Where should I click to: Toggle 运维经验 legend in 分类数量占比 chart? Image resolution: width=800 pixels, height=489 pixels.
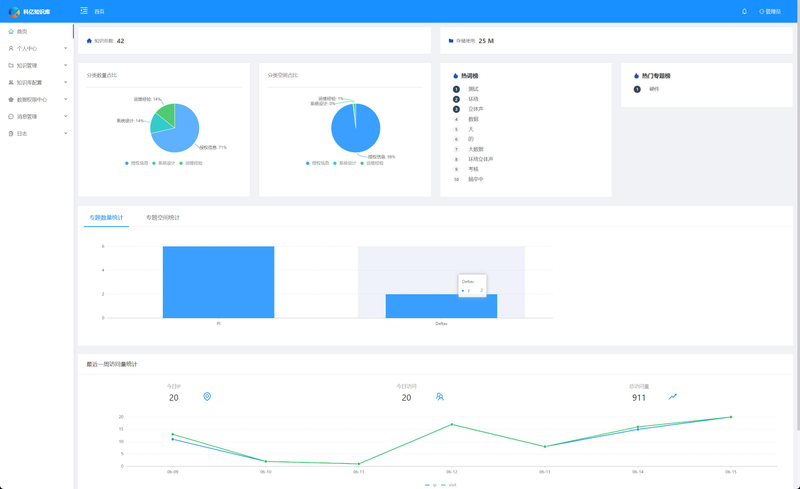191,162
